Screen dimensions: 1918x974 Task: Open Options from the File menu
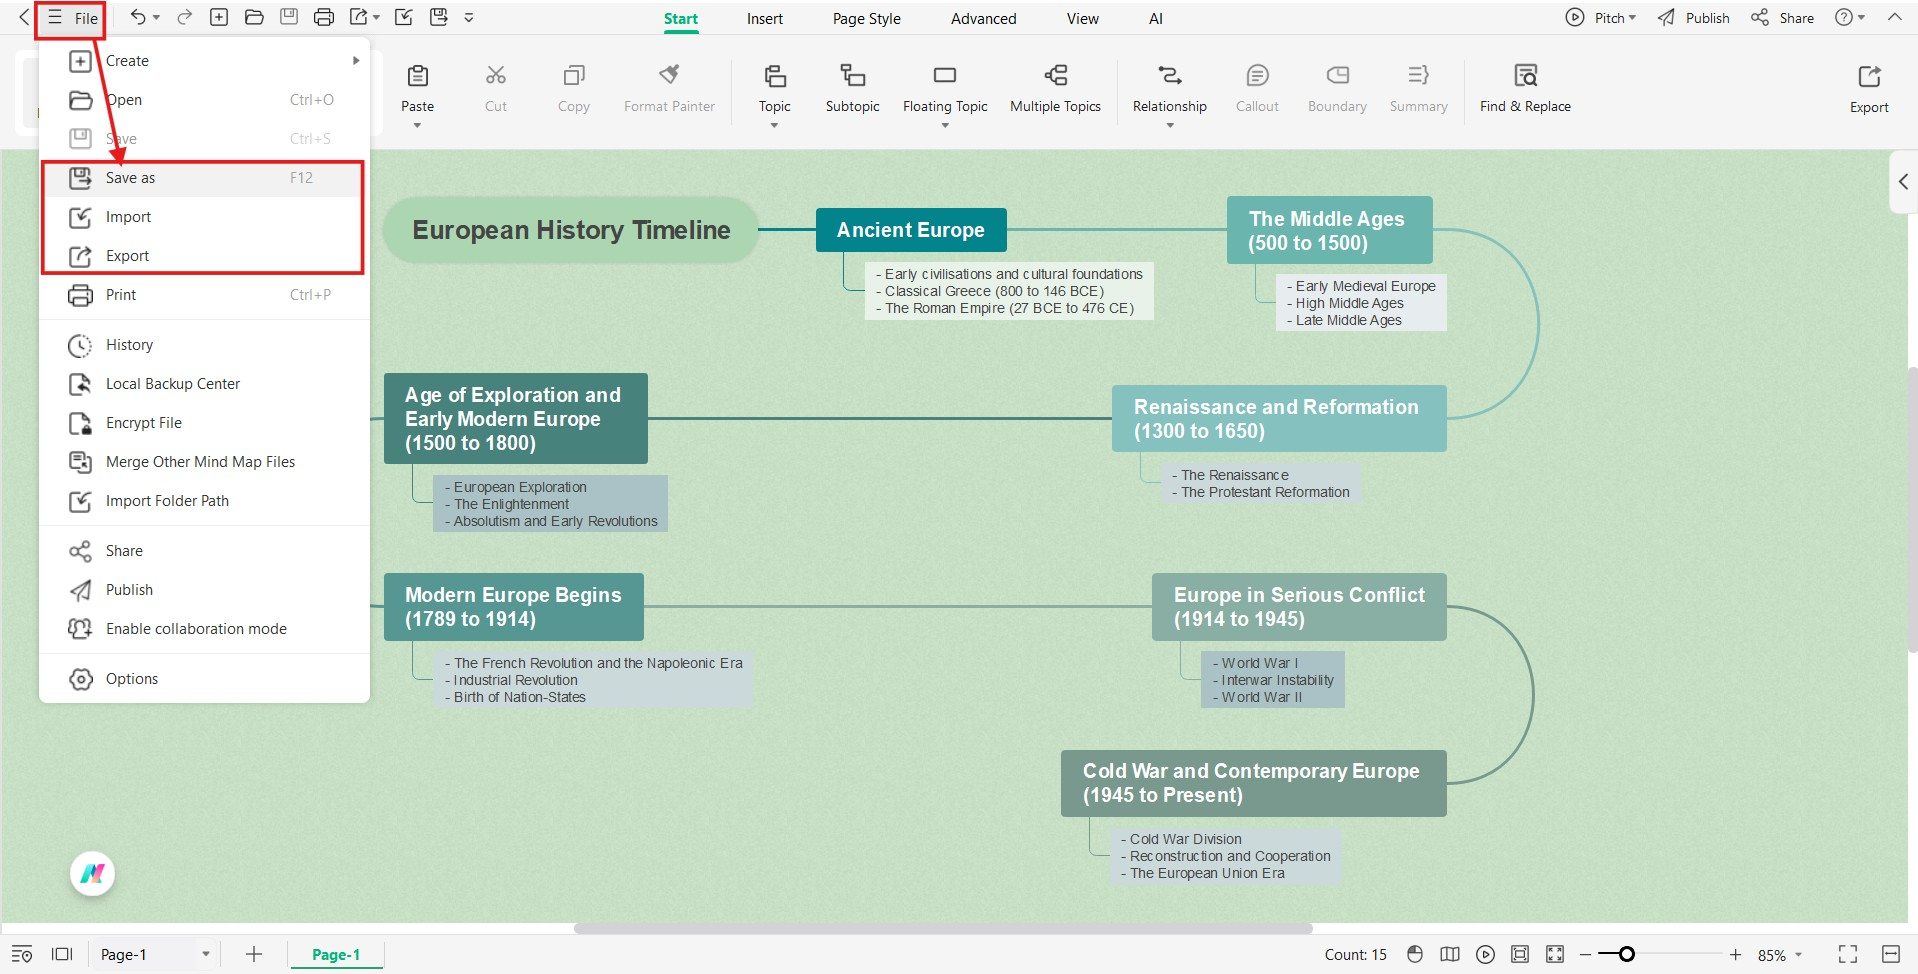point(204,679)
